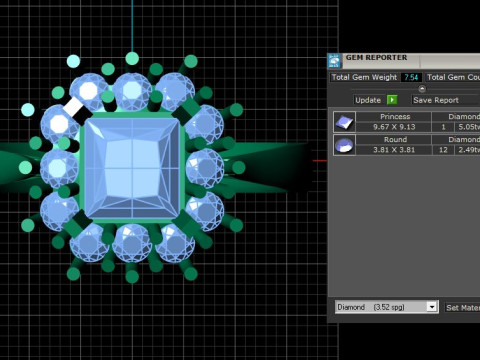480x360 pixels.
Task: Select the Round gem thumbnail
Action: (x=344, y=145)
